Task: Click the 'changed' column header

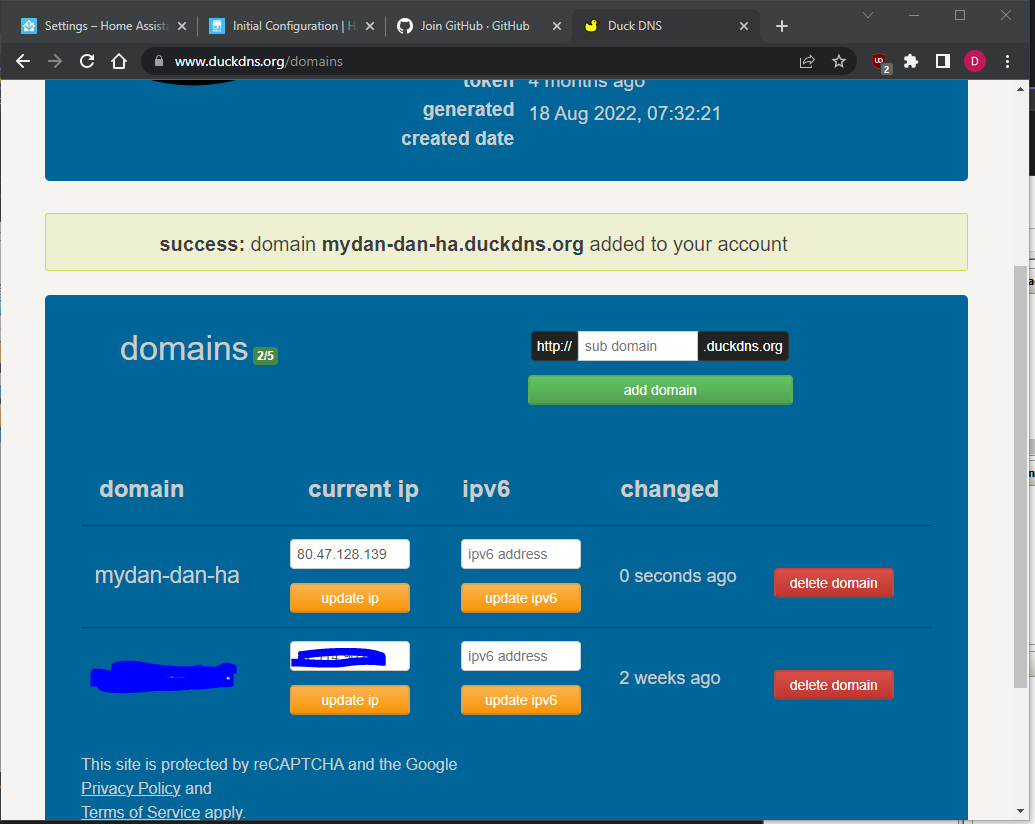Action: click(669, 489)
